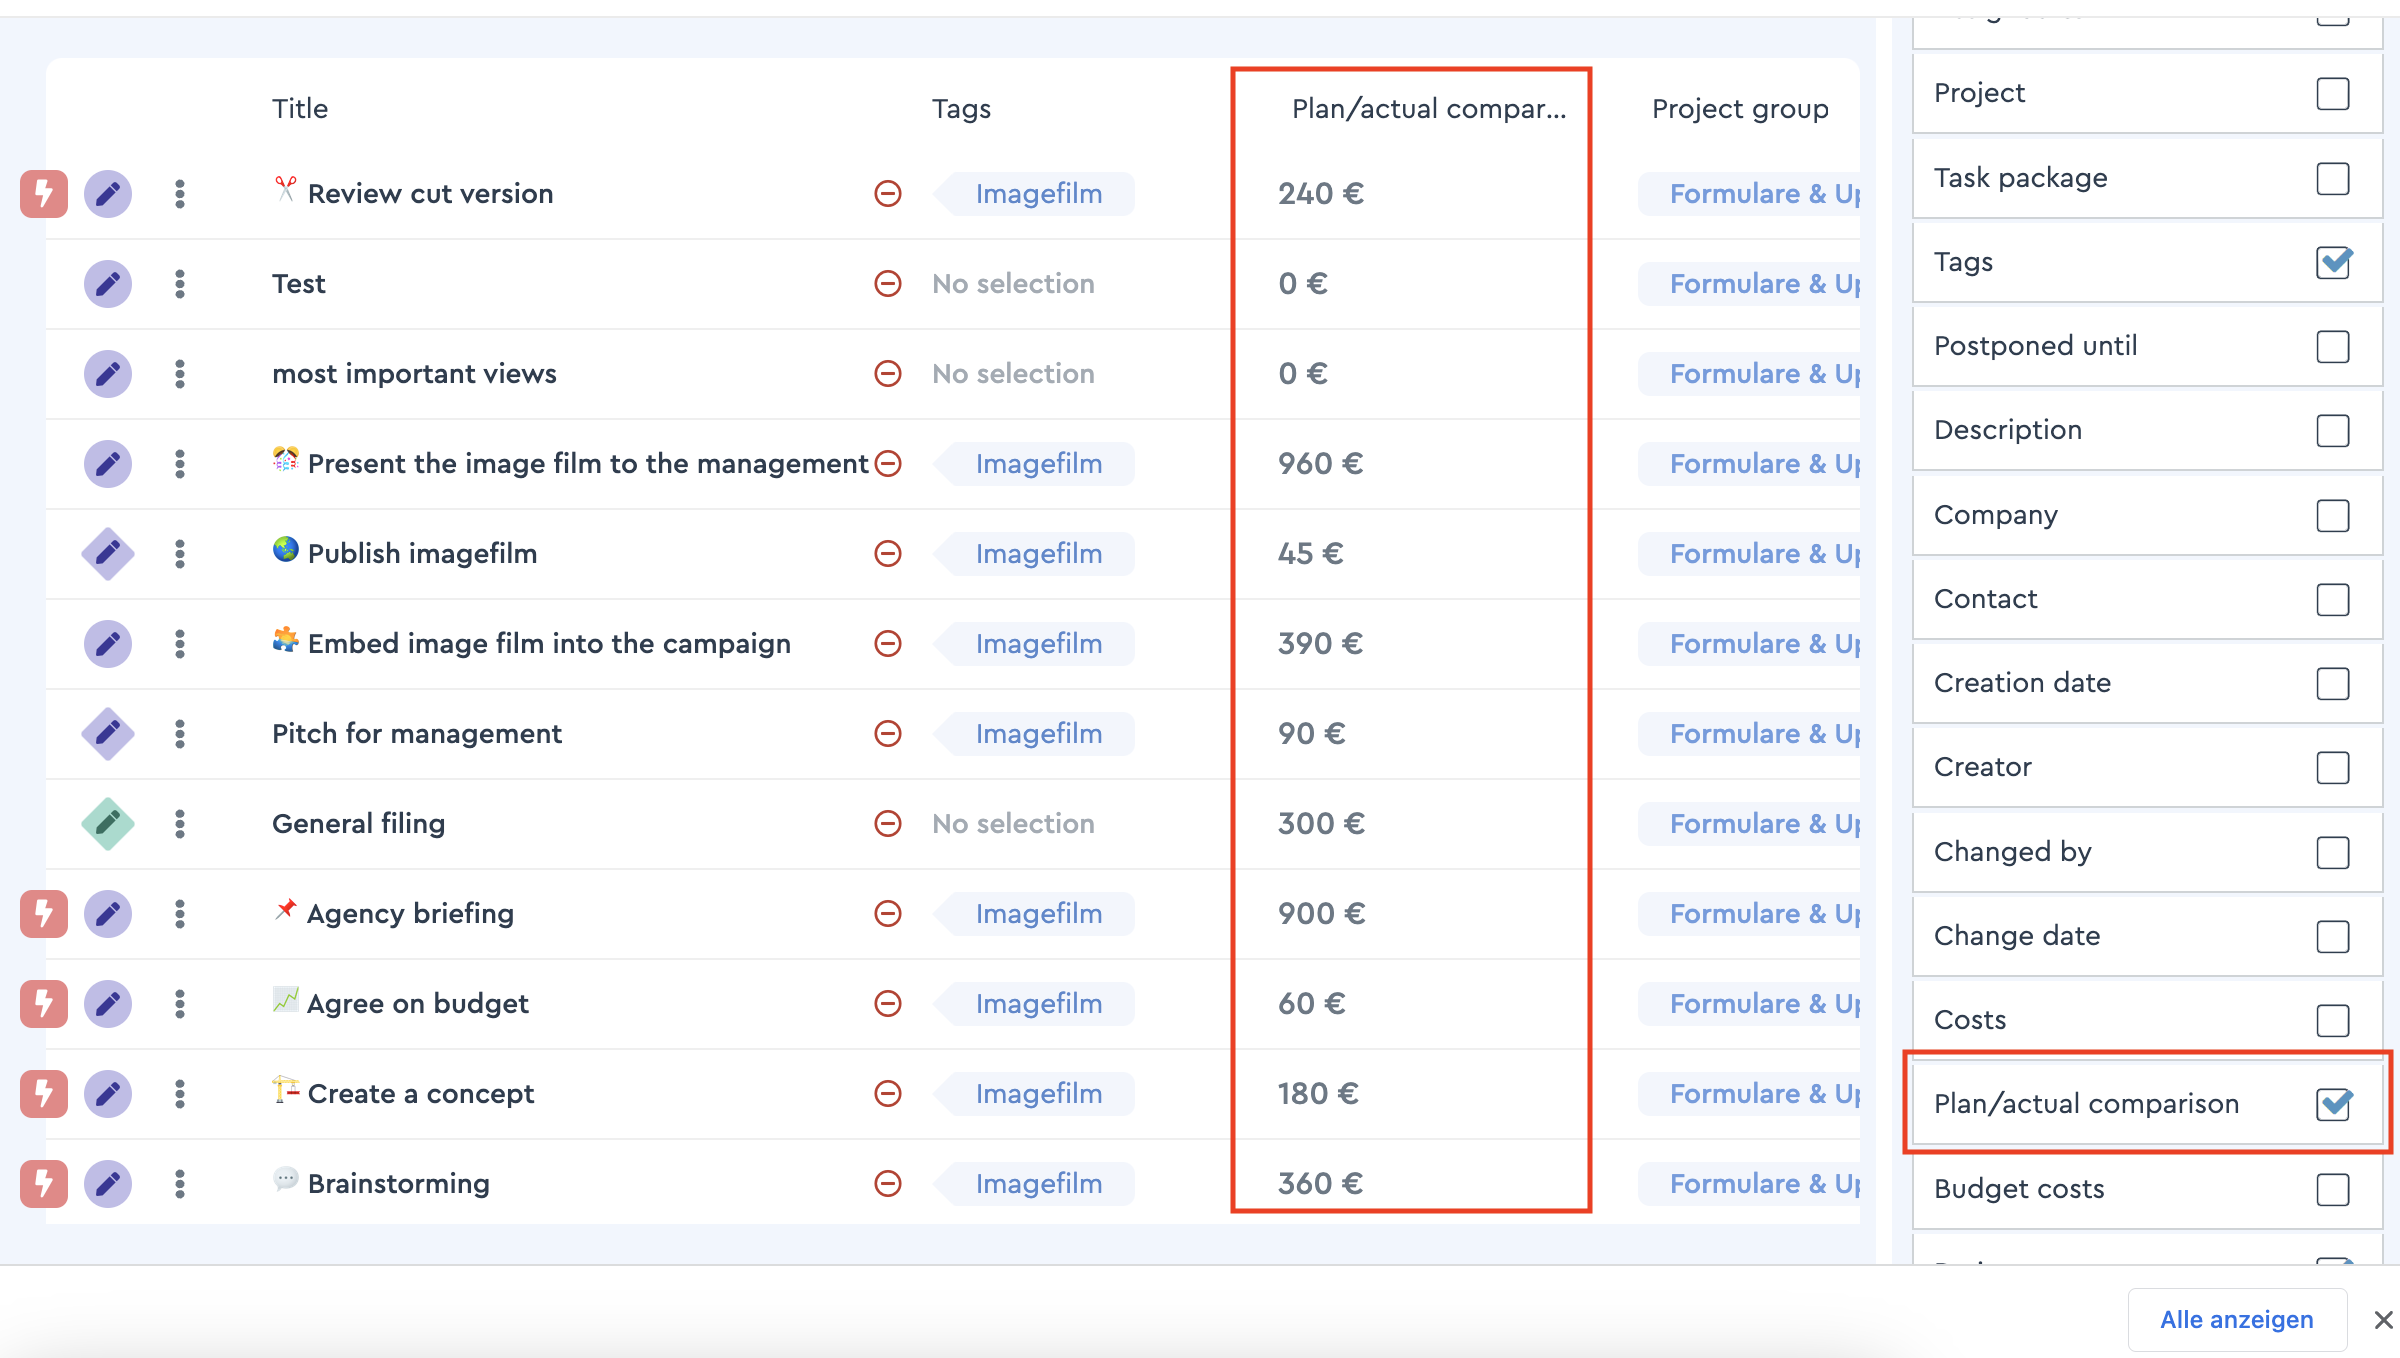Click diamond edit icon for Pitch for management
The width and height of the screenshot is (2400, 1358).
108,734
